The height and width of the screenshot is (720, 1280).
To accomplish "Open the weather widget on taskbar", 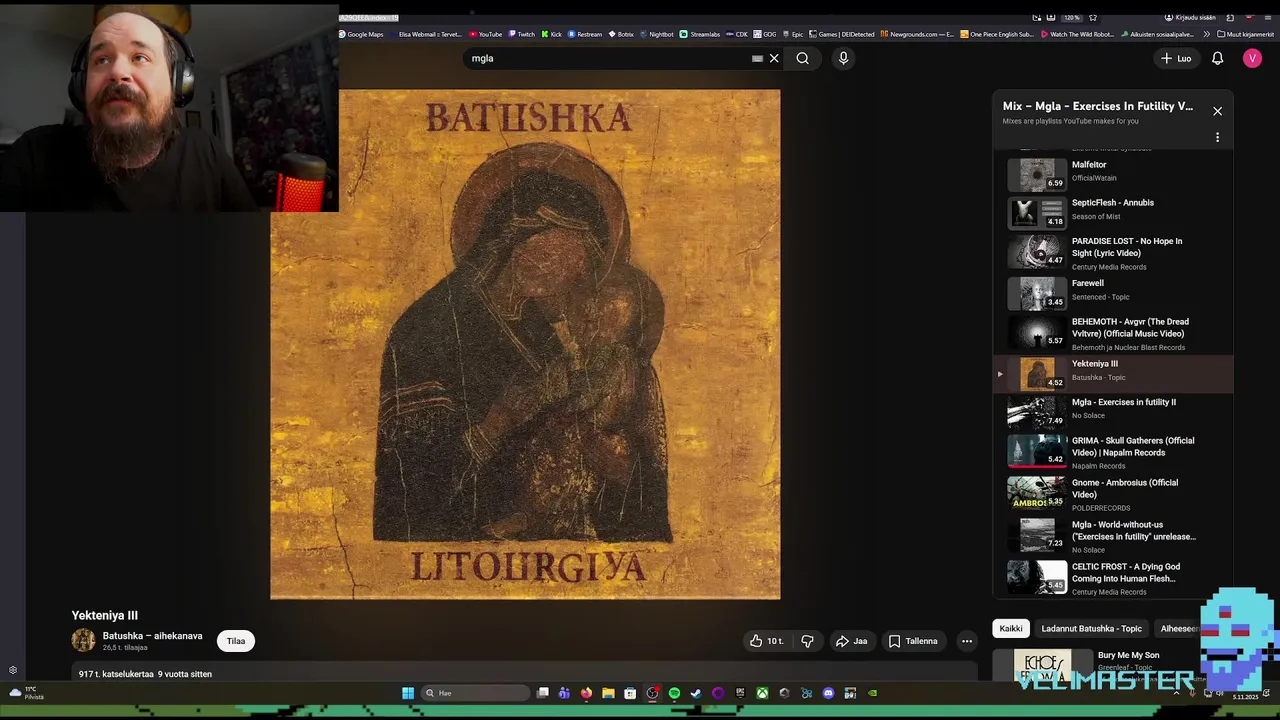I will coord(25,693).
